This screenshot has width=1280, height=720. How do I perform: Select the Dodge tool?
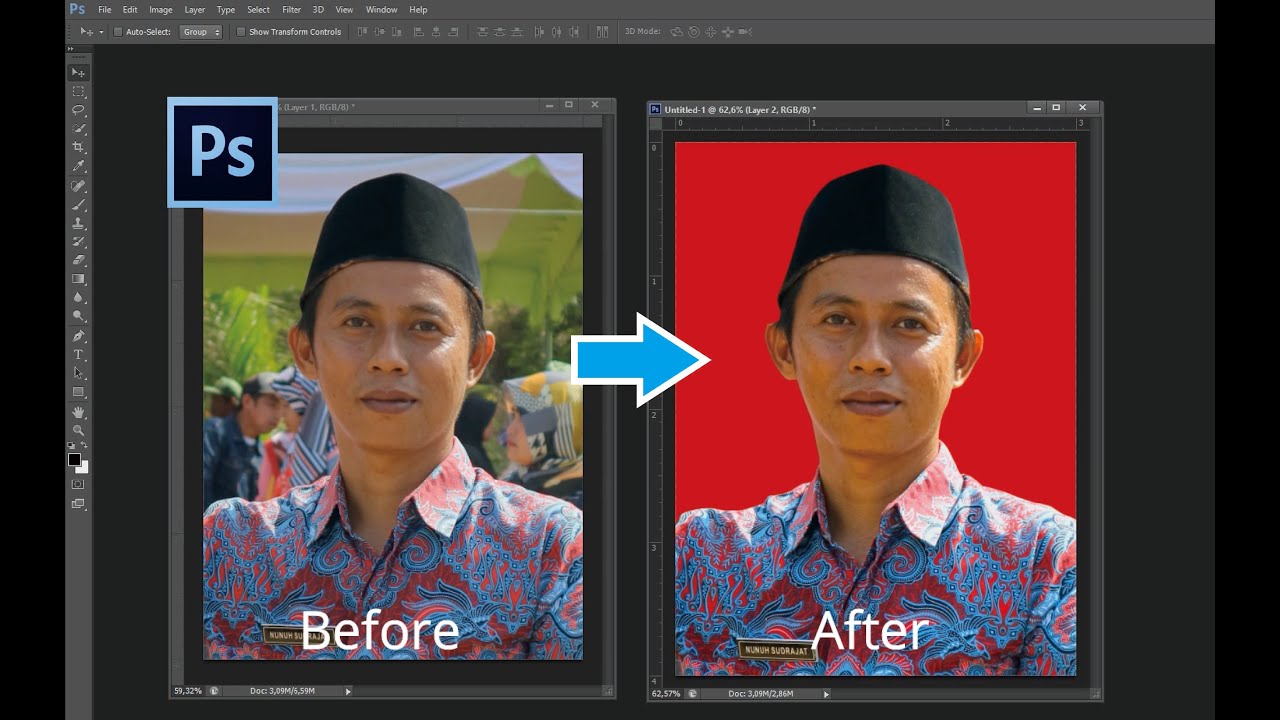(x=78, y=316)
